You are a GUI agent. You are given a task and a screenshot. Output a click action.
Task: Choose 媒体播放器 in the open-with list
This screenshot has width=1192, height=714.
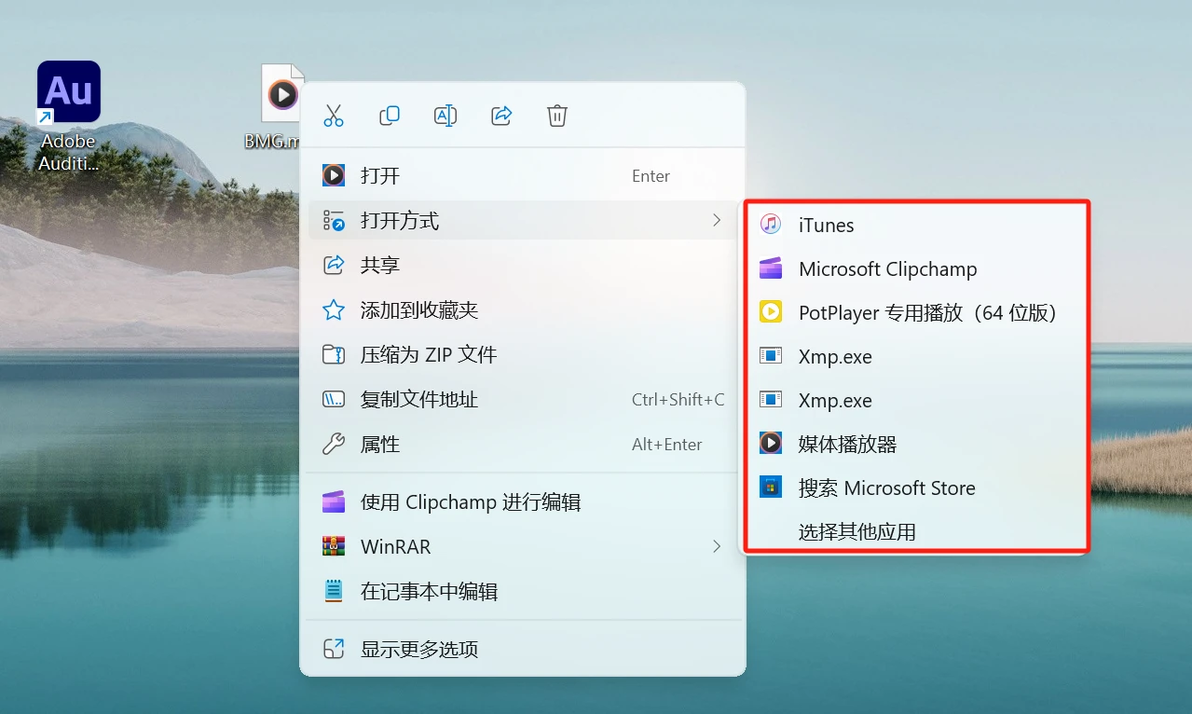pos(916,443)
